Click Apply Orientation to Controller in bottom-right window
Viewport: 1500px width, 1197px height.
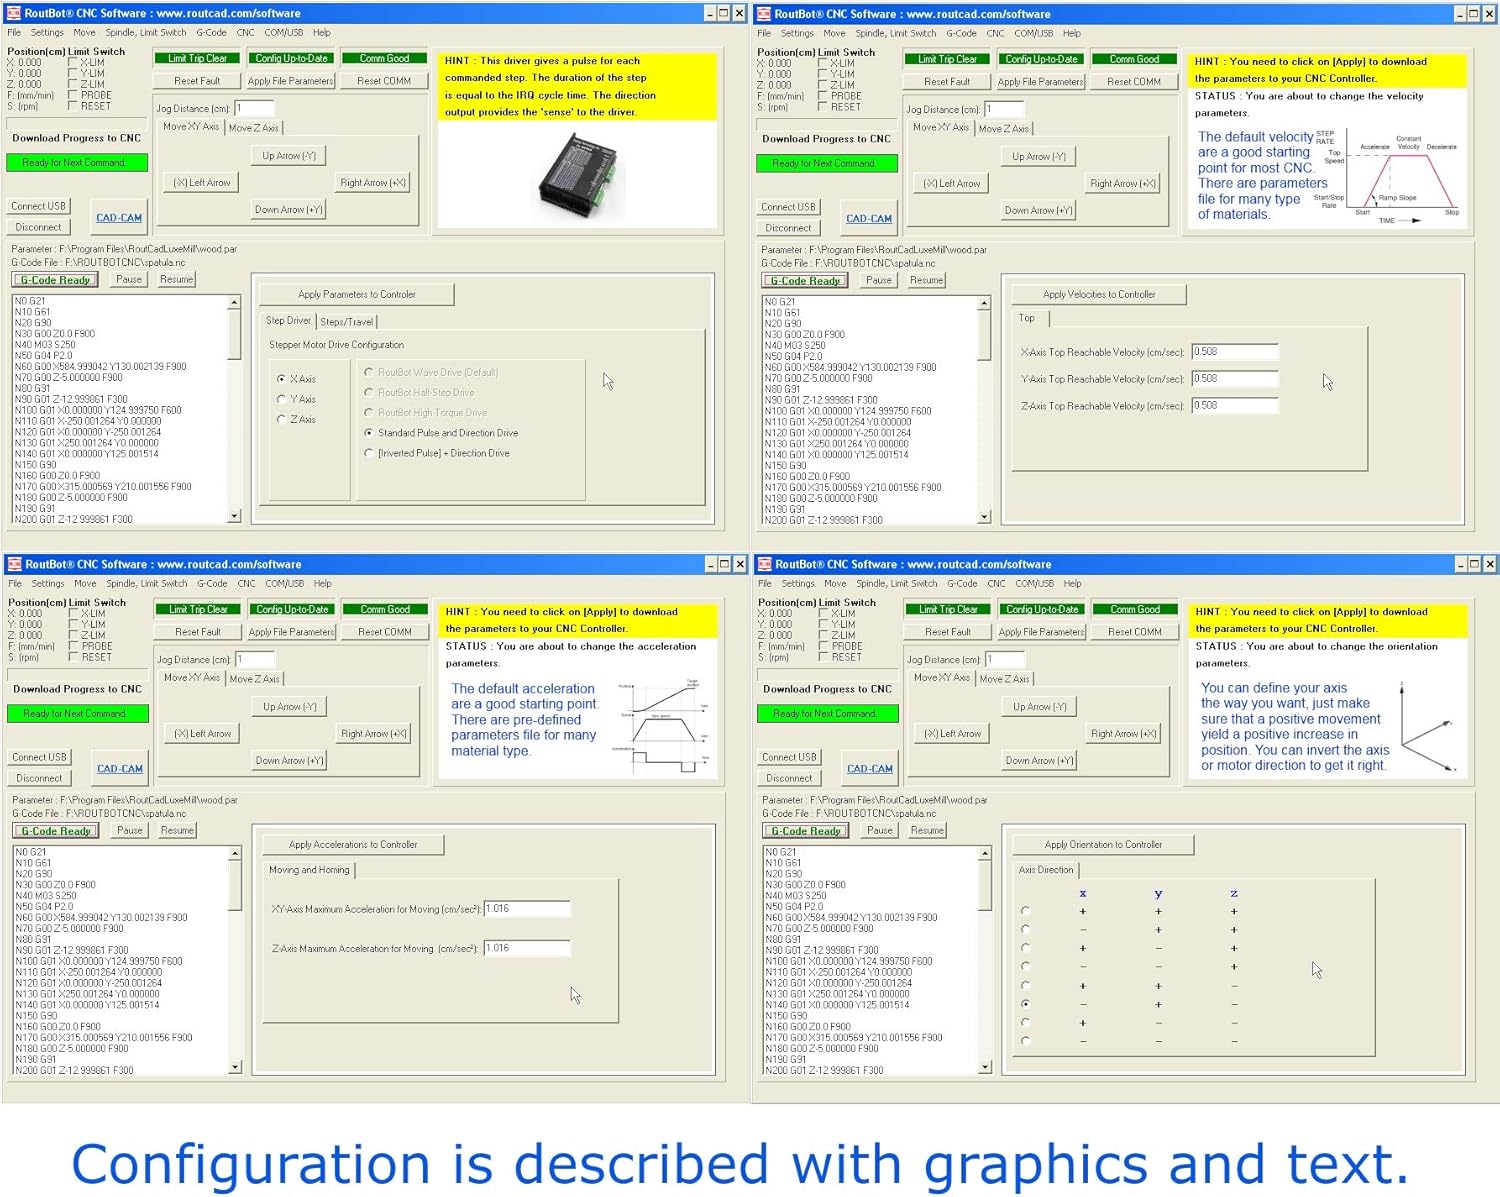1103,845
